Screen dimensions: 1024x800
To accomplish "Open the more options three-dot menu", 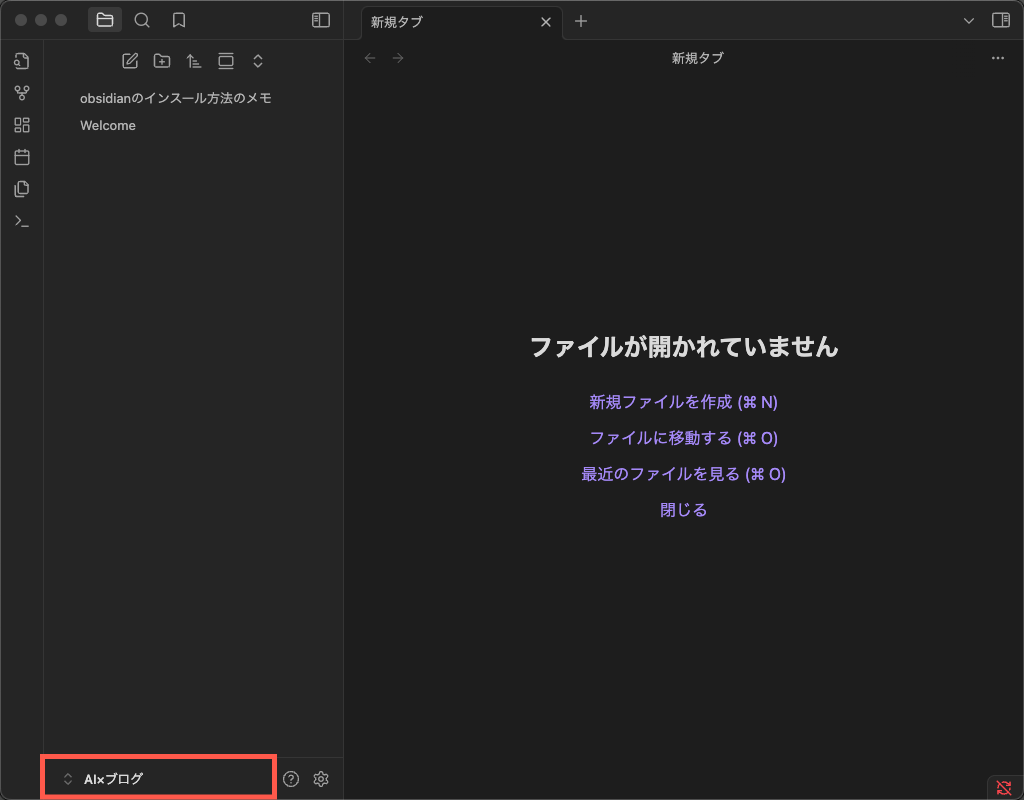I will 998,58.
